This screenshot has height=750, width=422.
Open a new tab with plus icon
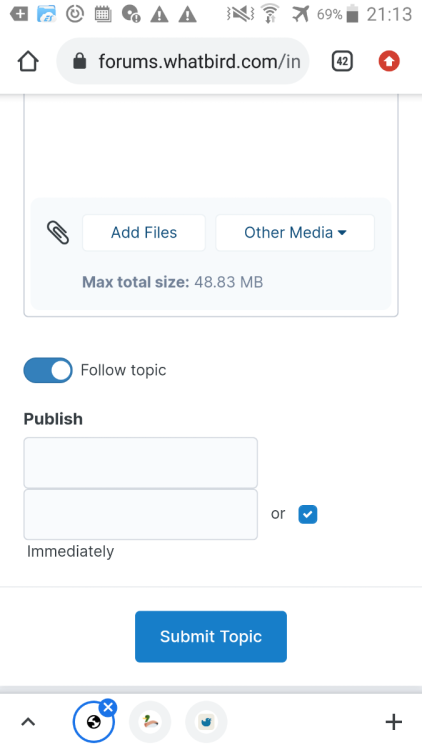(393, 722)
